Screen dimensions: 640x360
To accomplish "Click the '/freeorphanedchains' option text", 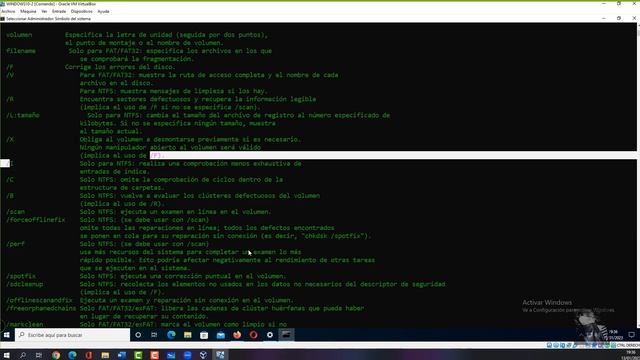I will pyautogui.click(x=41, y=308).
